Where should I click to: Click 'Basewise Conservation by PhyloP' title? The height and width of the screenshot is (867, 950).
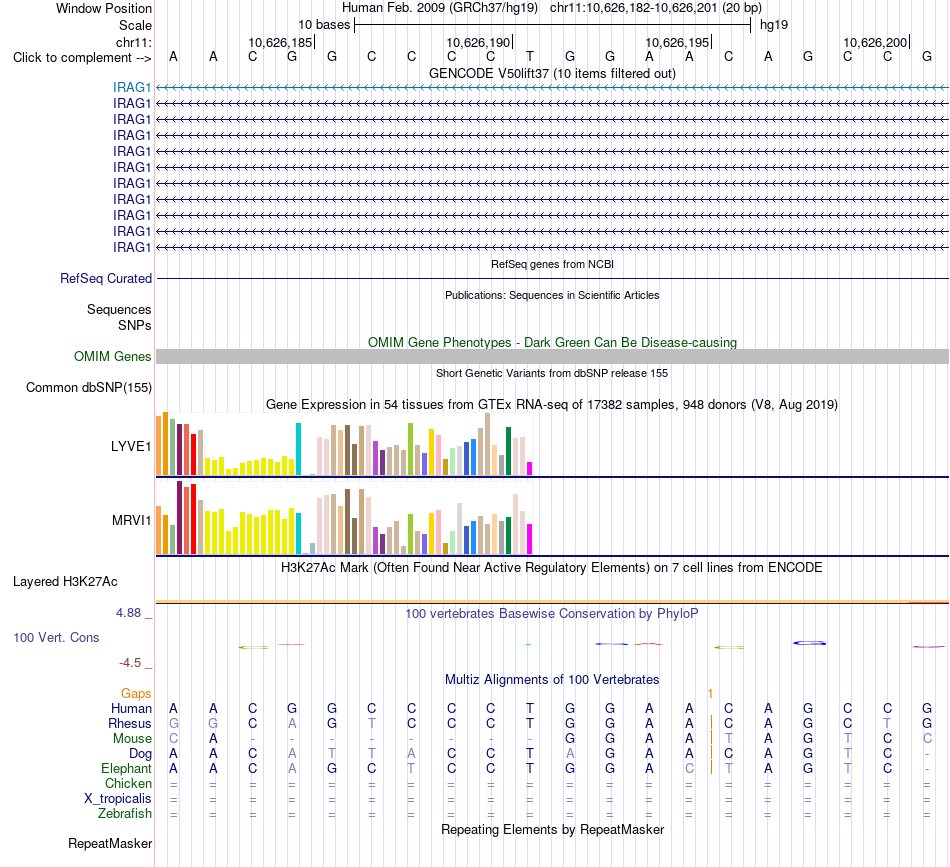coord(552,614)
